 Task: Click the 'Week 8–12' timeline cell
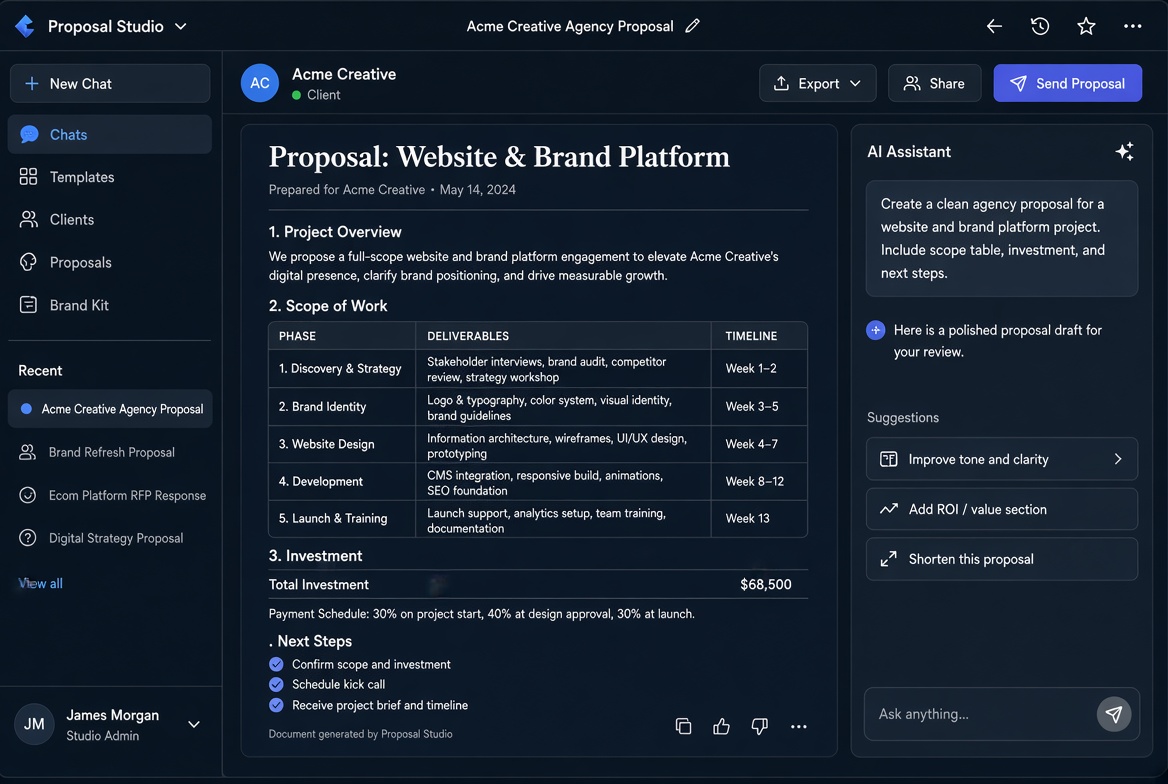(x=759, y=481)
